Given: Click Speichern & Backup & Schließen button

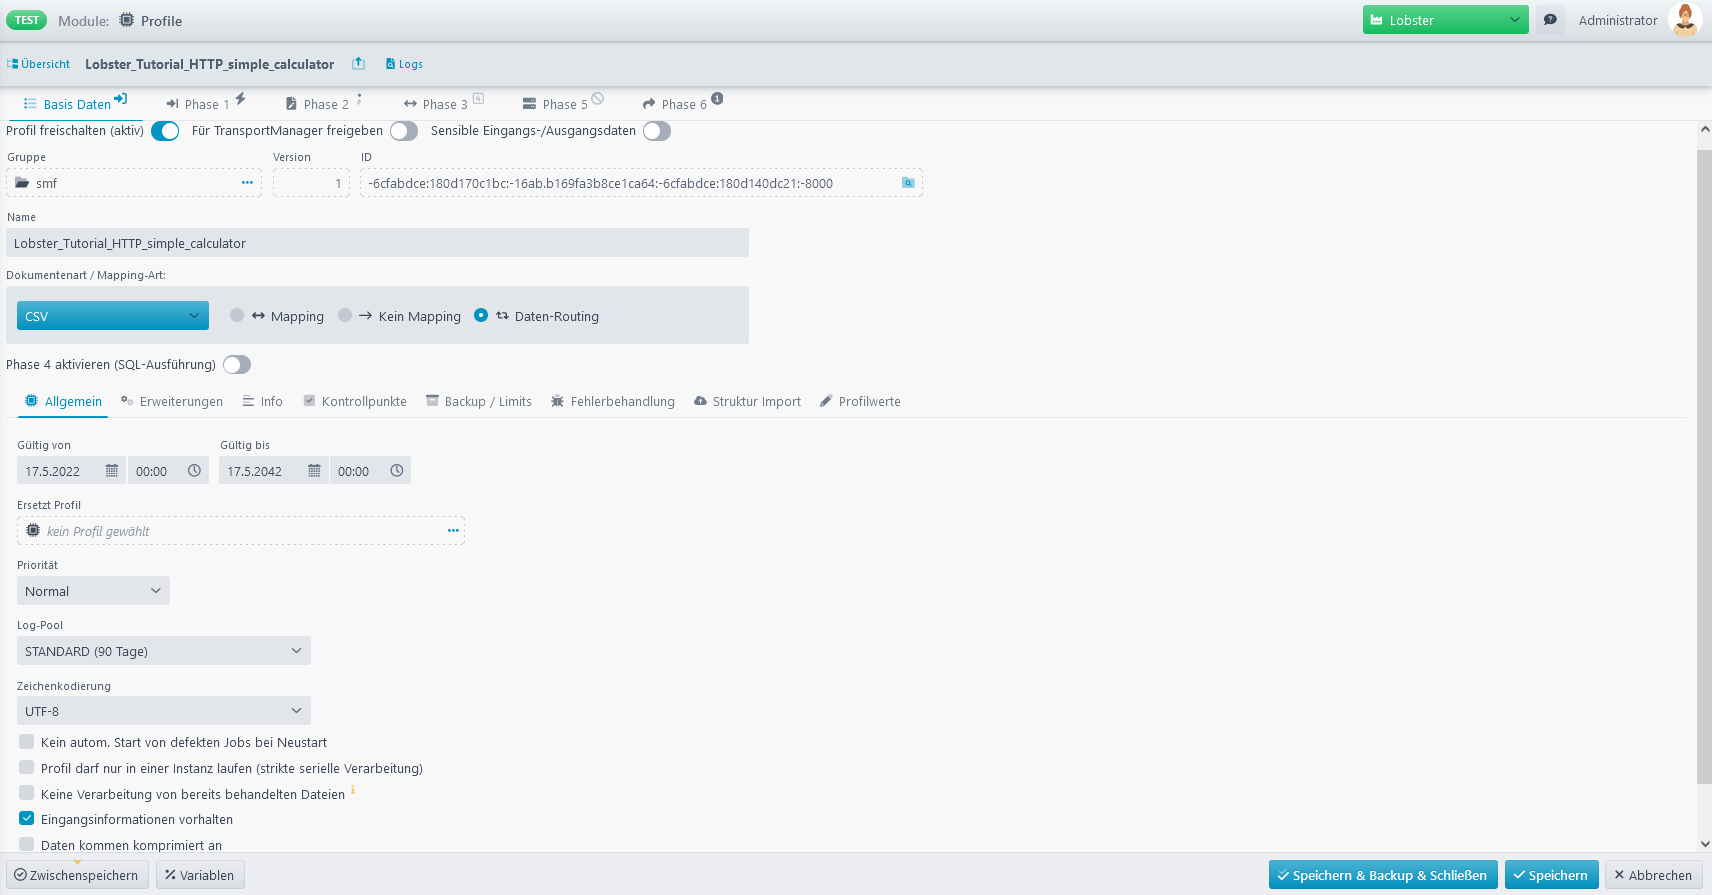Looking at the screenshot, I should pos(1382,875).
